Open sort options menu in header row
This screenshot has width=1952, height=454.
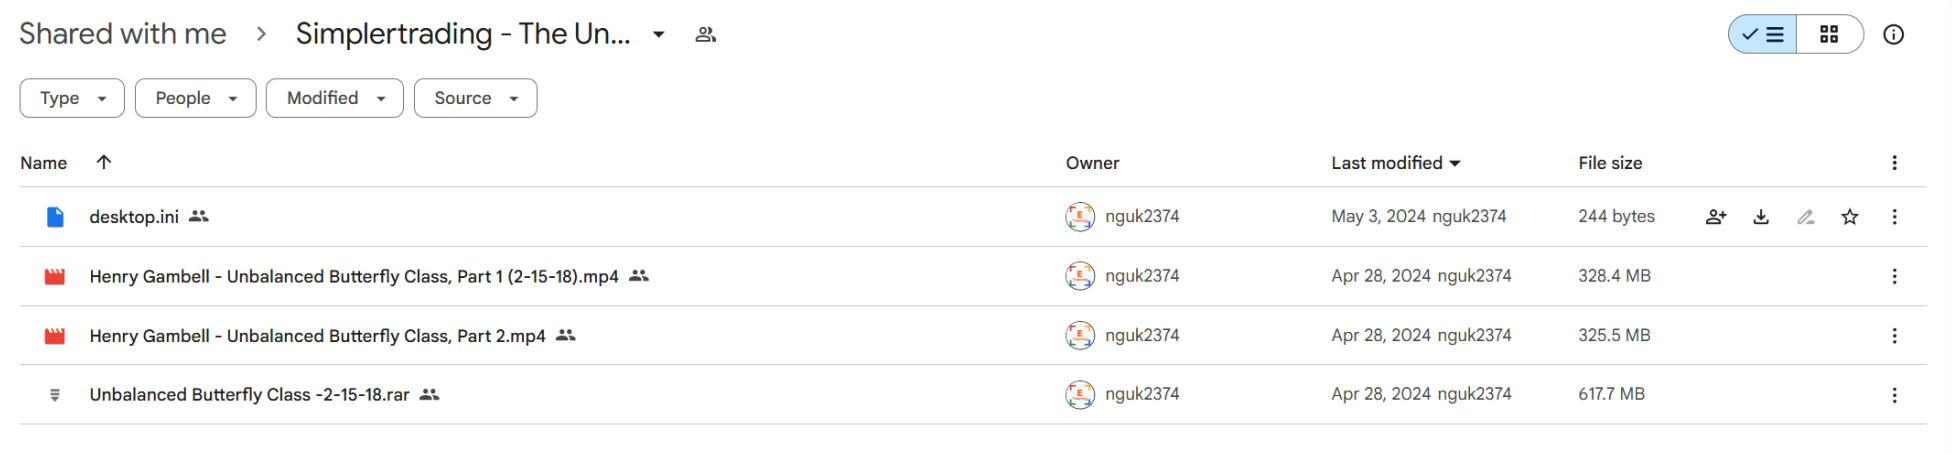pyautogui.click(x=1894, y=163)
